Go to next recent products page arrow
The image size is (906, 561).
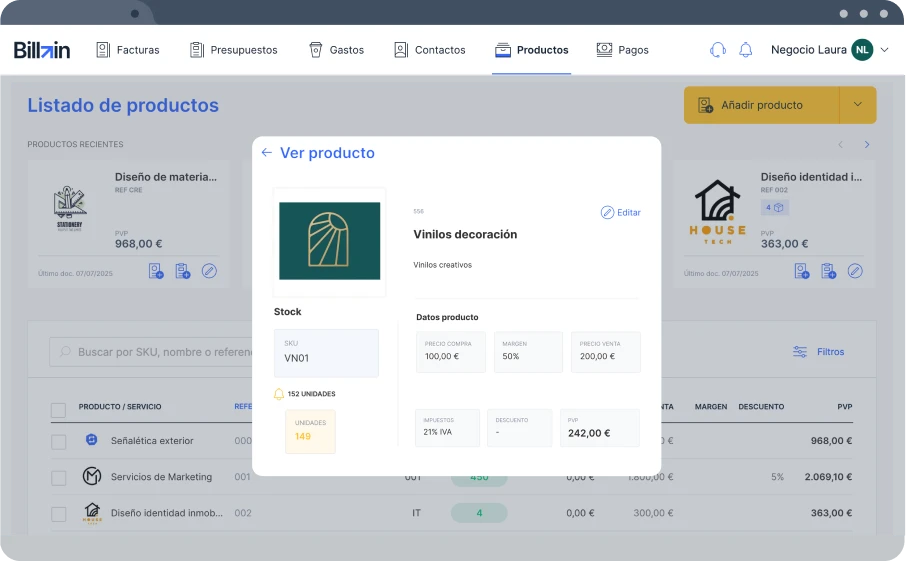tap(866, 145)
